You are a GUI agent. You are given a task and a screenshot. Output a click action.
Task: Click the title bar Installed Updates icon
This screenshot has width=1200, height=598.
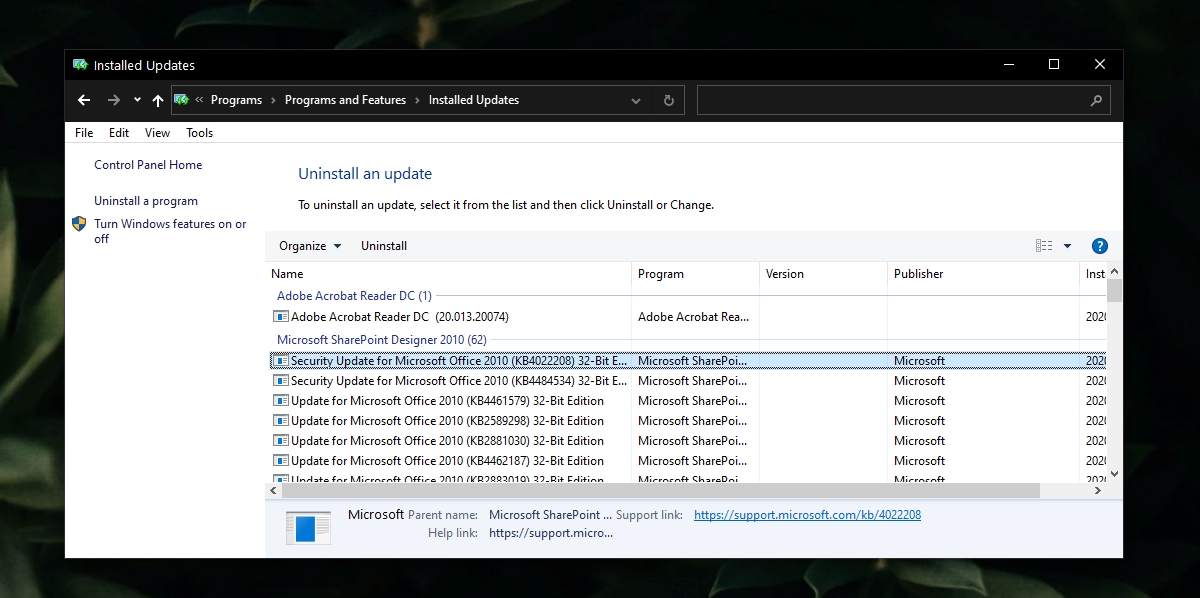(x=81, y=65)
